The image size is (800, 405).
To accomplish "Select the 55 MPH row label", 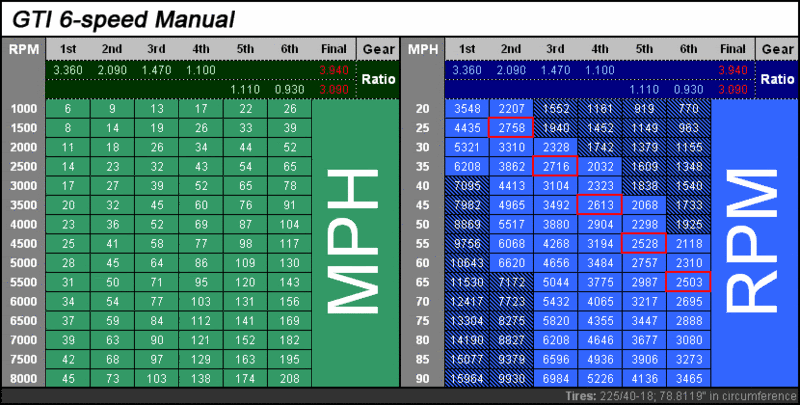I will 422,244.
